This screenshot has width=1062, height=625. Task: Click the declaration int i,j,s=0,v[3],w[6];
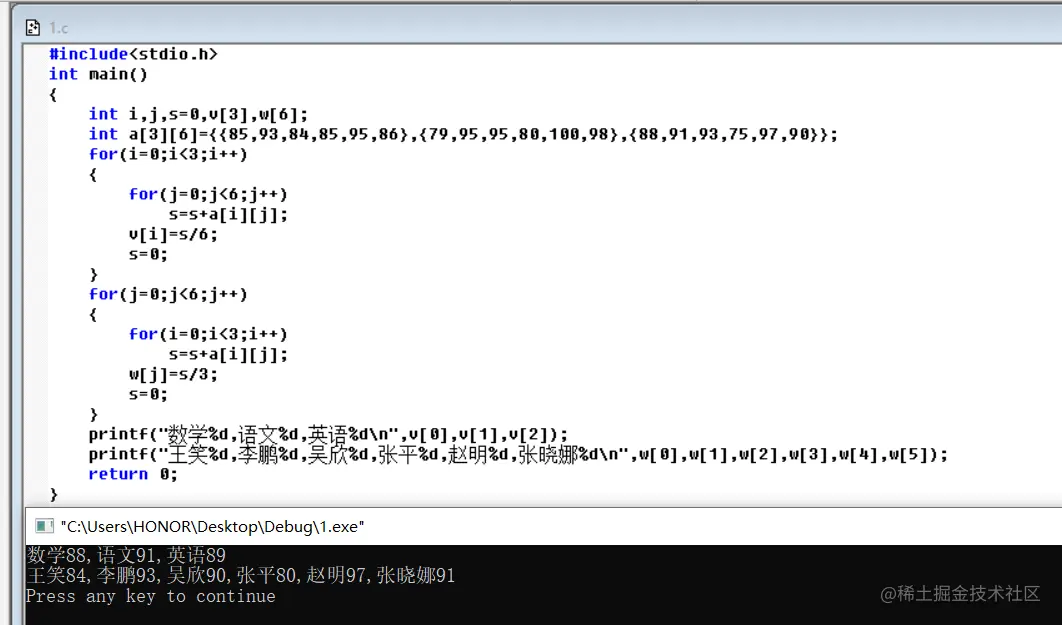pyautogui.click(x=198, y=114)
